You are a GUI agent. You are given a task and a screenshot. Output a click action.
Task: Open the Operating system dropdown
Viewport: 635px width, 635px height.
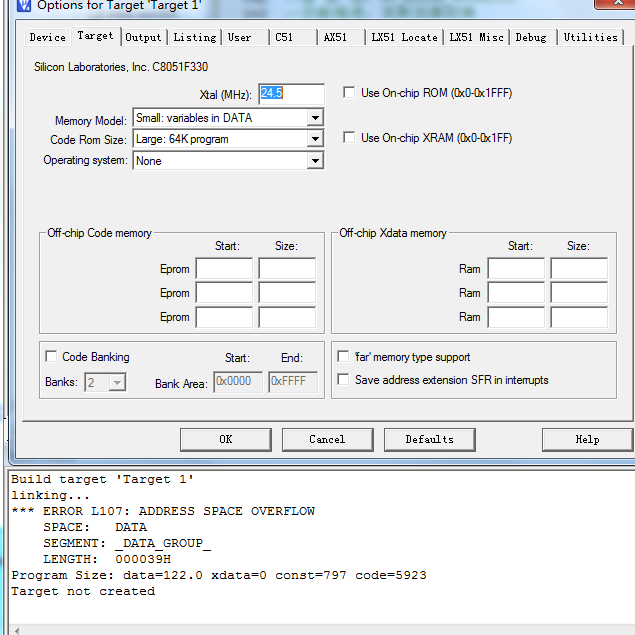pyautogui.click(x=228, y=161)
